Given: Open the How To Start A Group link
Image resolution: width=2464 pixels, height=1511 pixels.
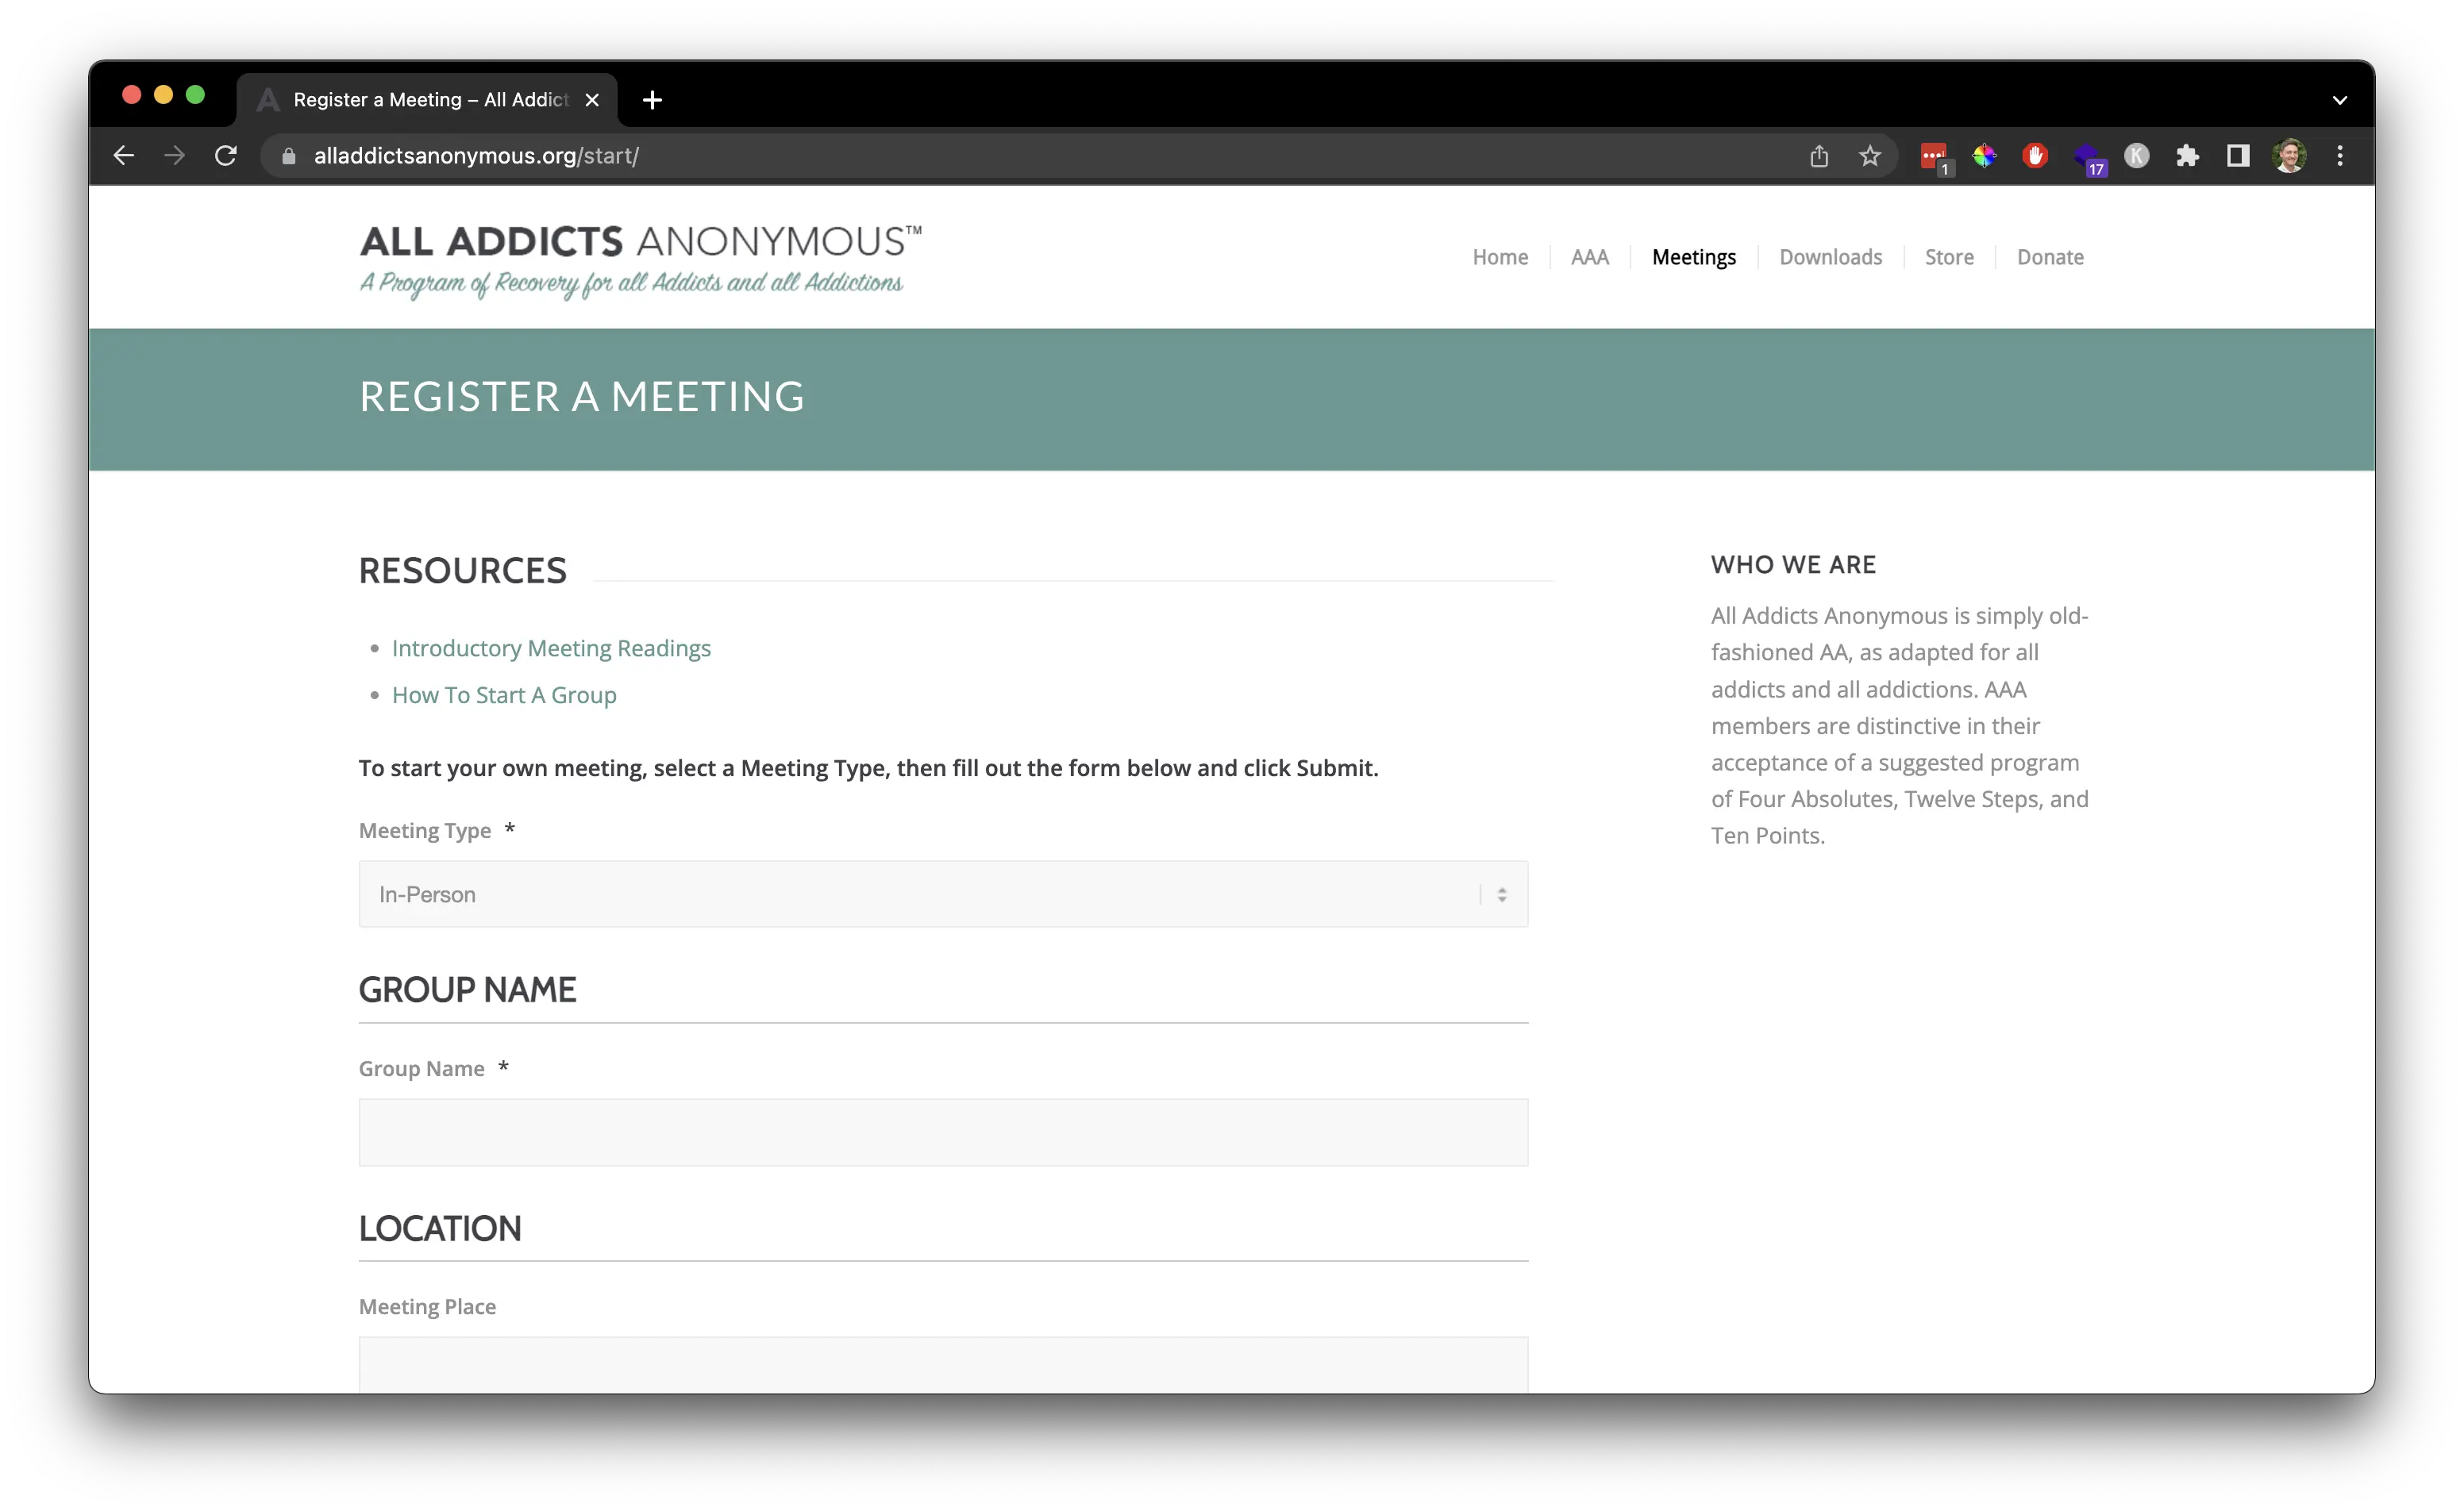Looking at the screenshot, I should point(503,695).
